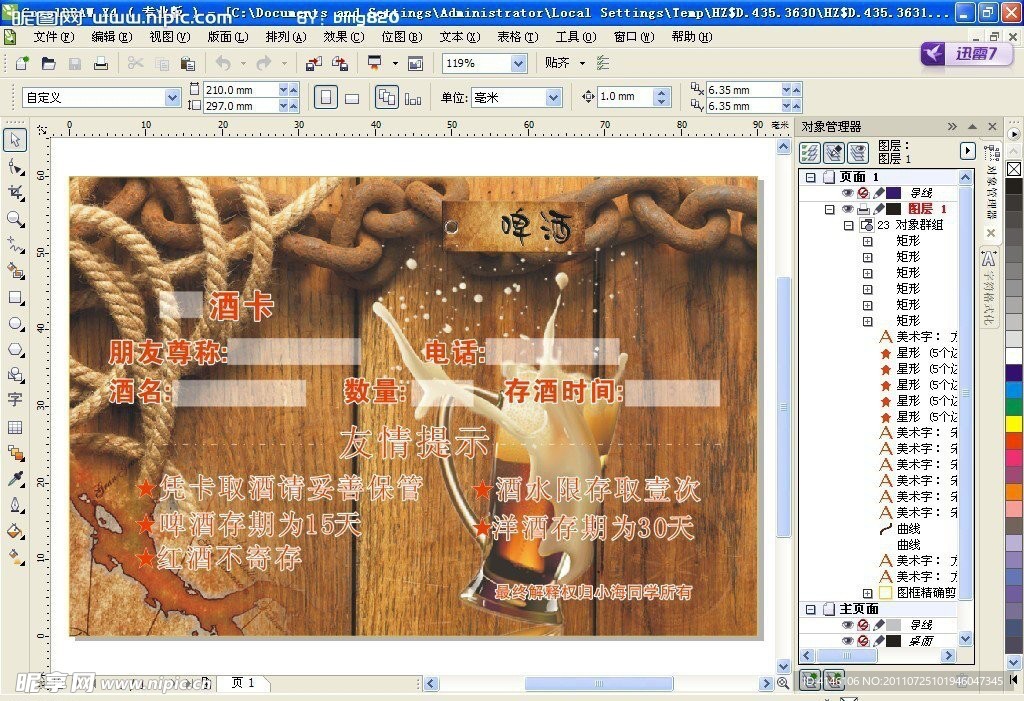Choose the Crop tool
The image size is (1024, 701).
click(15, 193)
